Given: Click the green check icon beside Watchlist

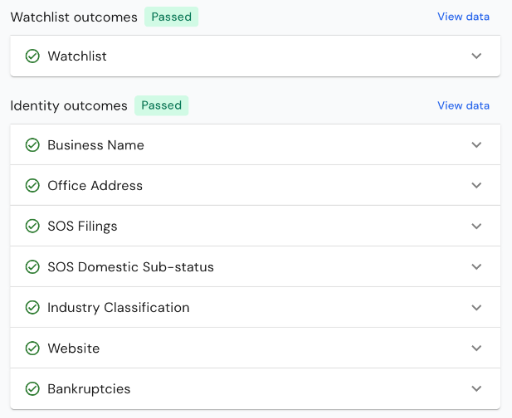Looking at the screenshot, I should pos(32,56).
